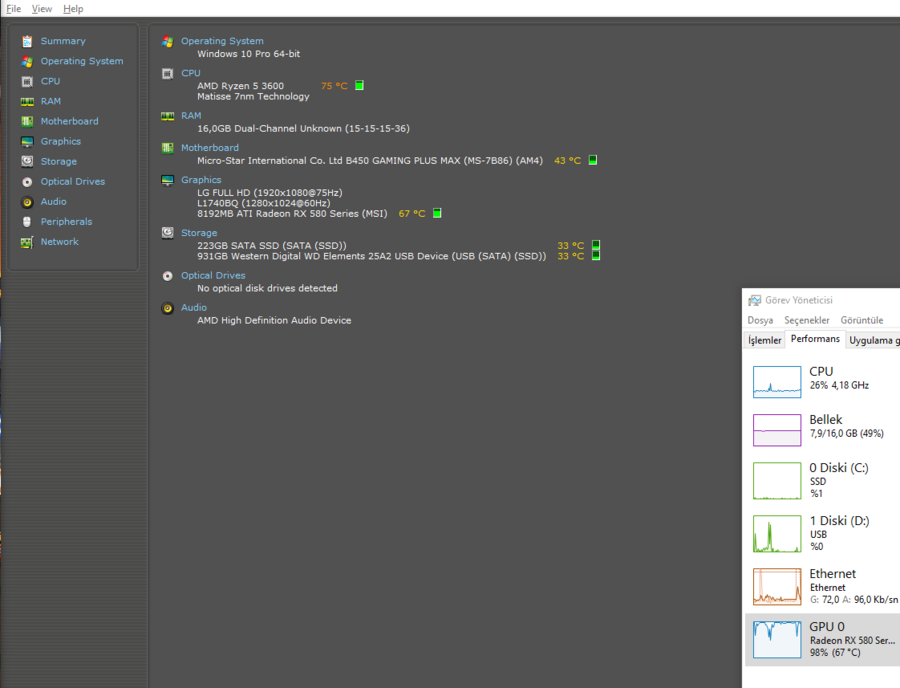
Task: Click the Motherboard sidebar icon
Action: click(27, 122)
